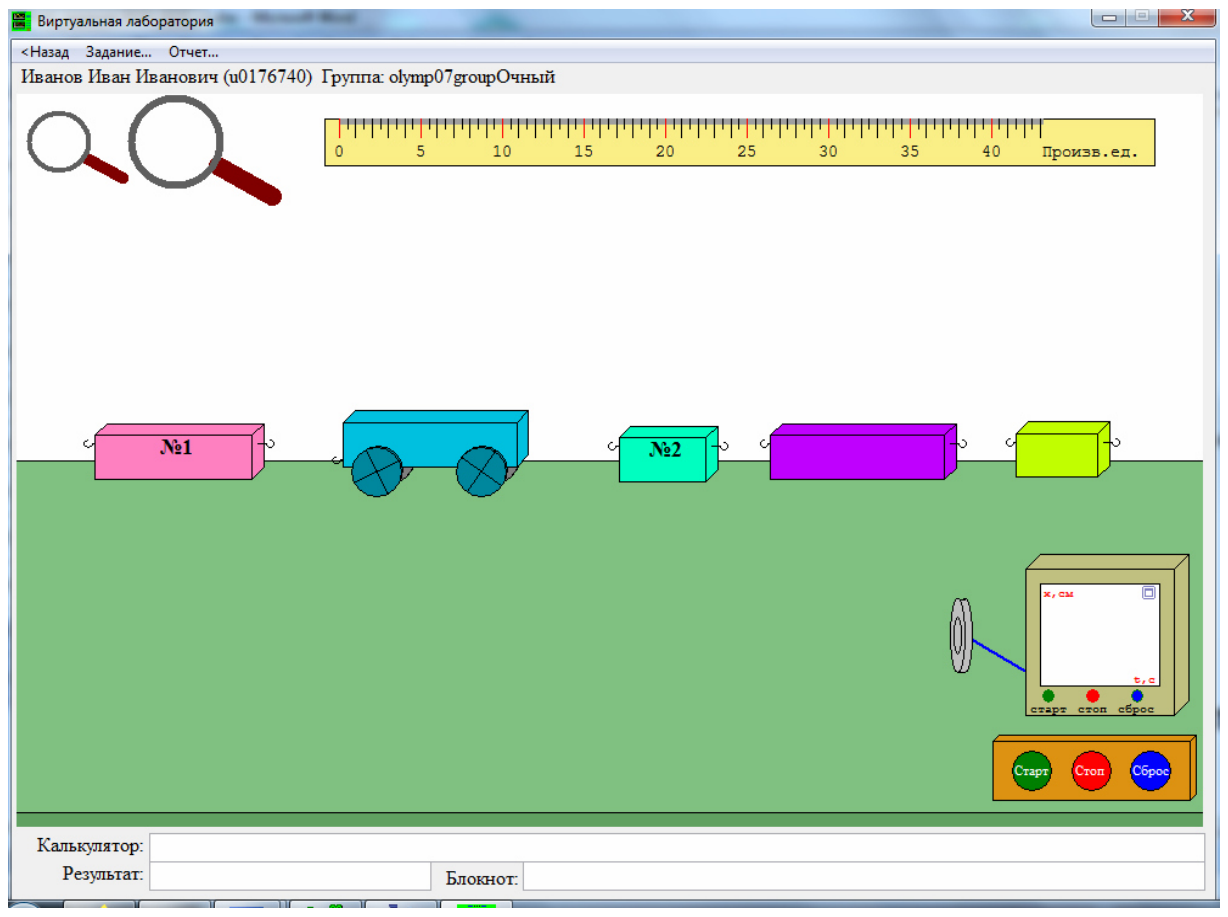This screenshot has width=1228, height=917.
Task: Click the right hook of the yellow-green block
Action: (x=1115, y=440)
